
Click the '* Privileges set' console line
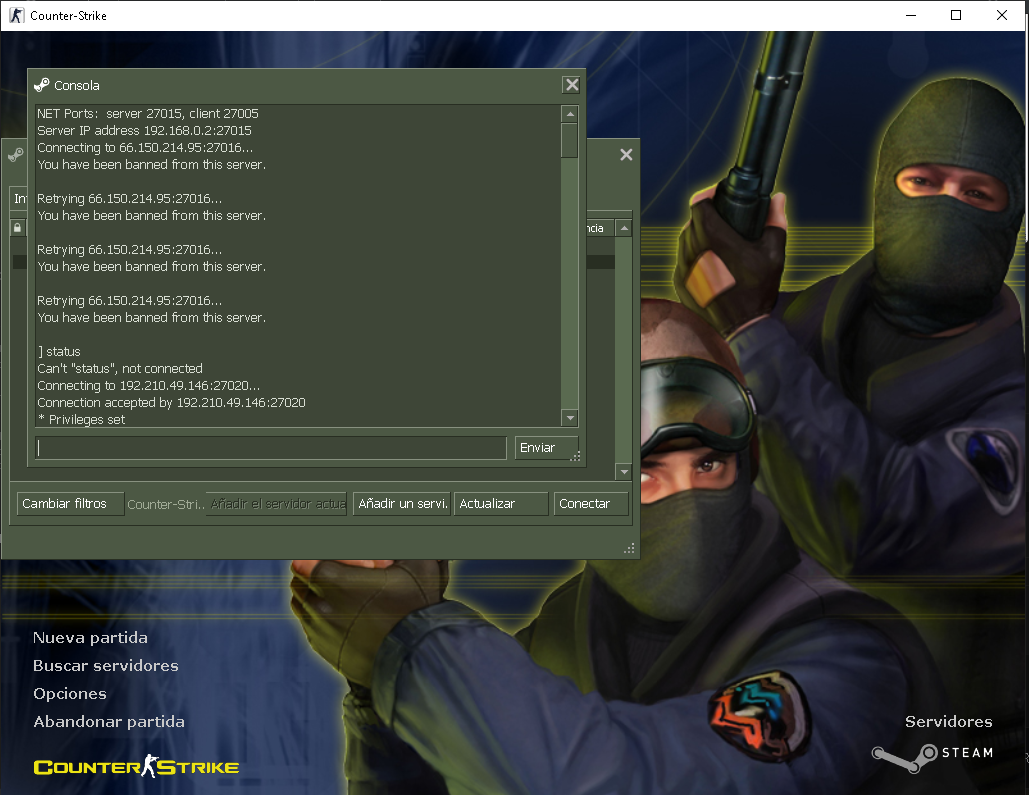[x=81, y=419]
